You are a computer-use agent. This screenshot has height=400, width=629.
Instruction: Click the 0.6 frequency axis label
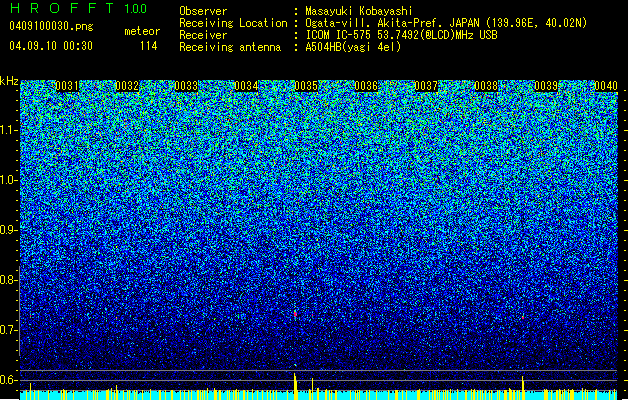[8, 380]
